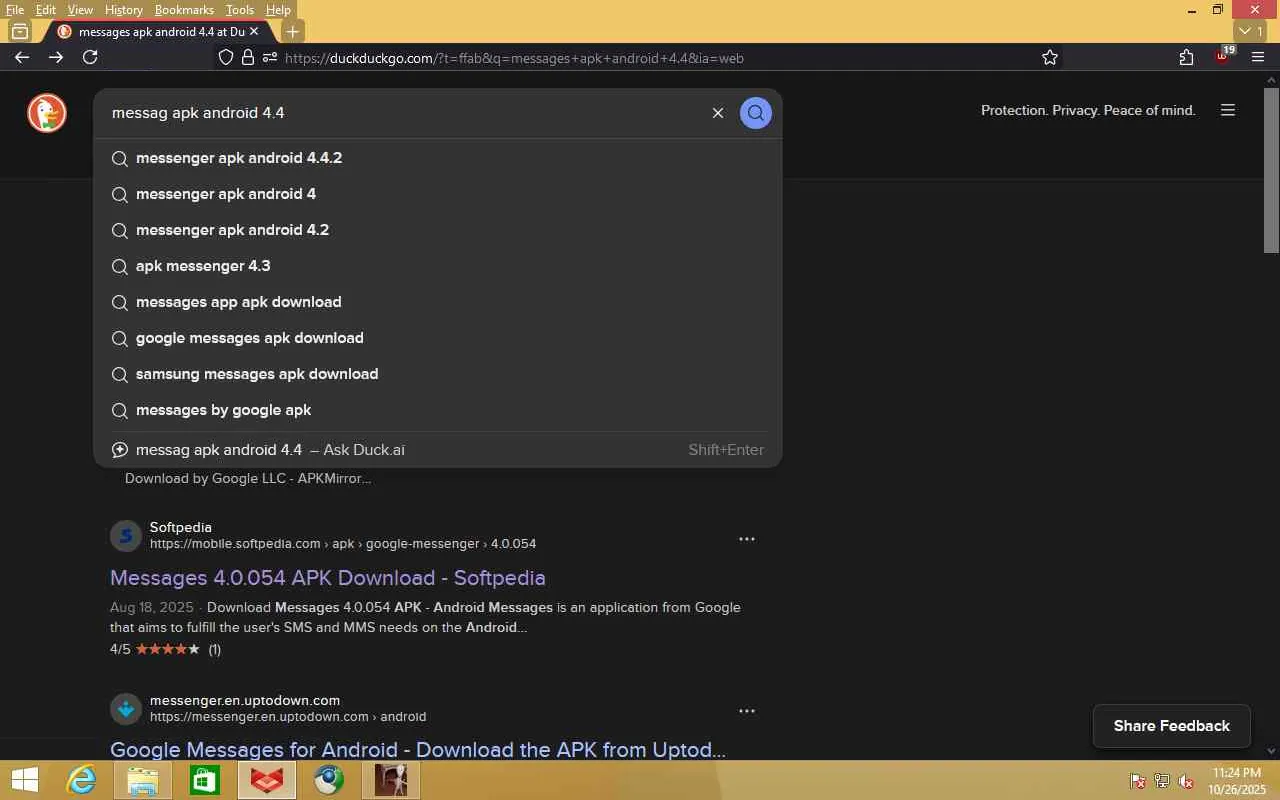
Task: Open the File menu
Action: click(15, 9)
